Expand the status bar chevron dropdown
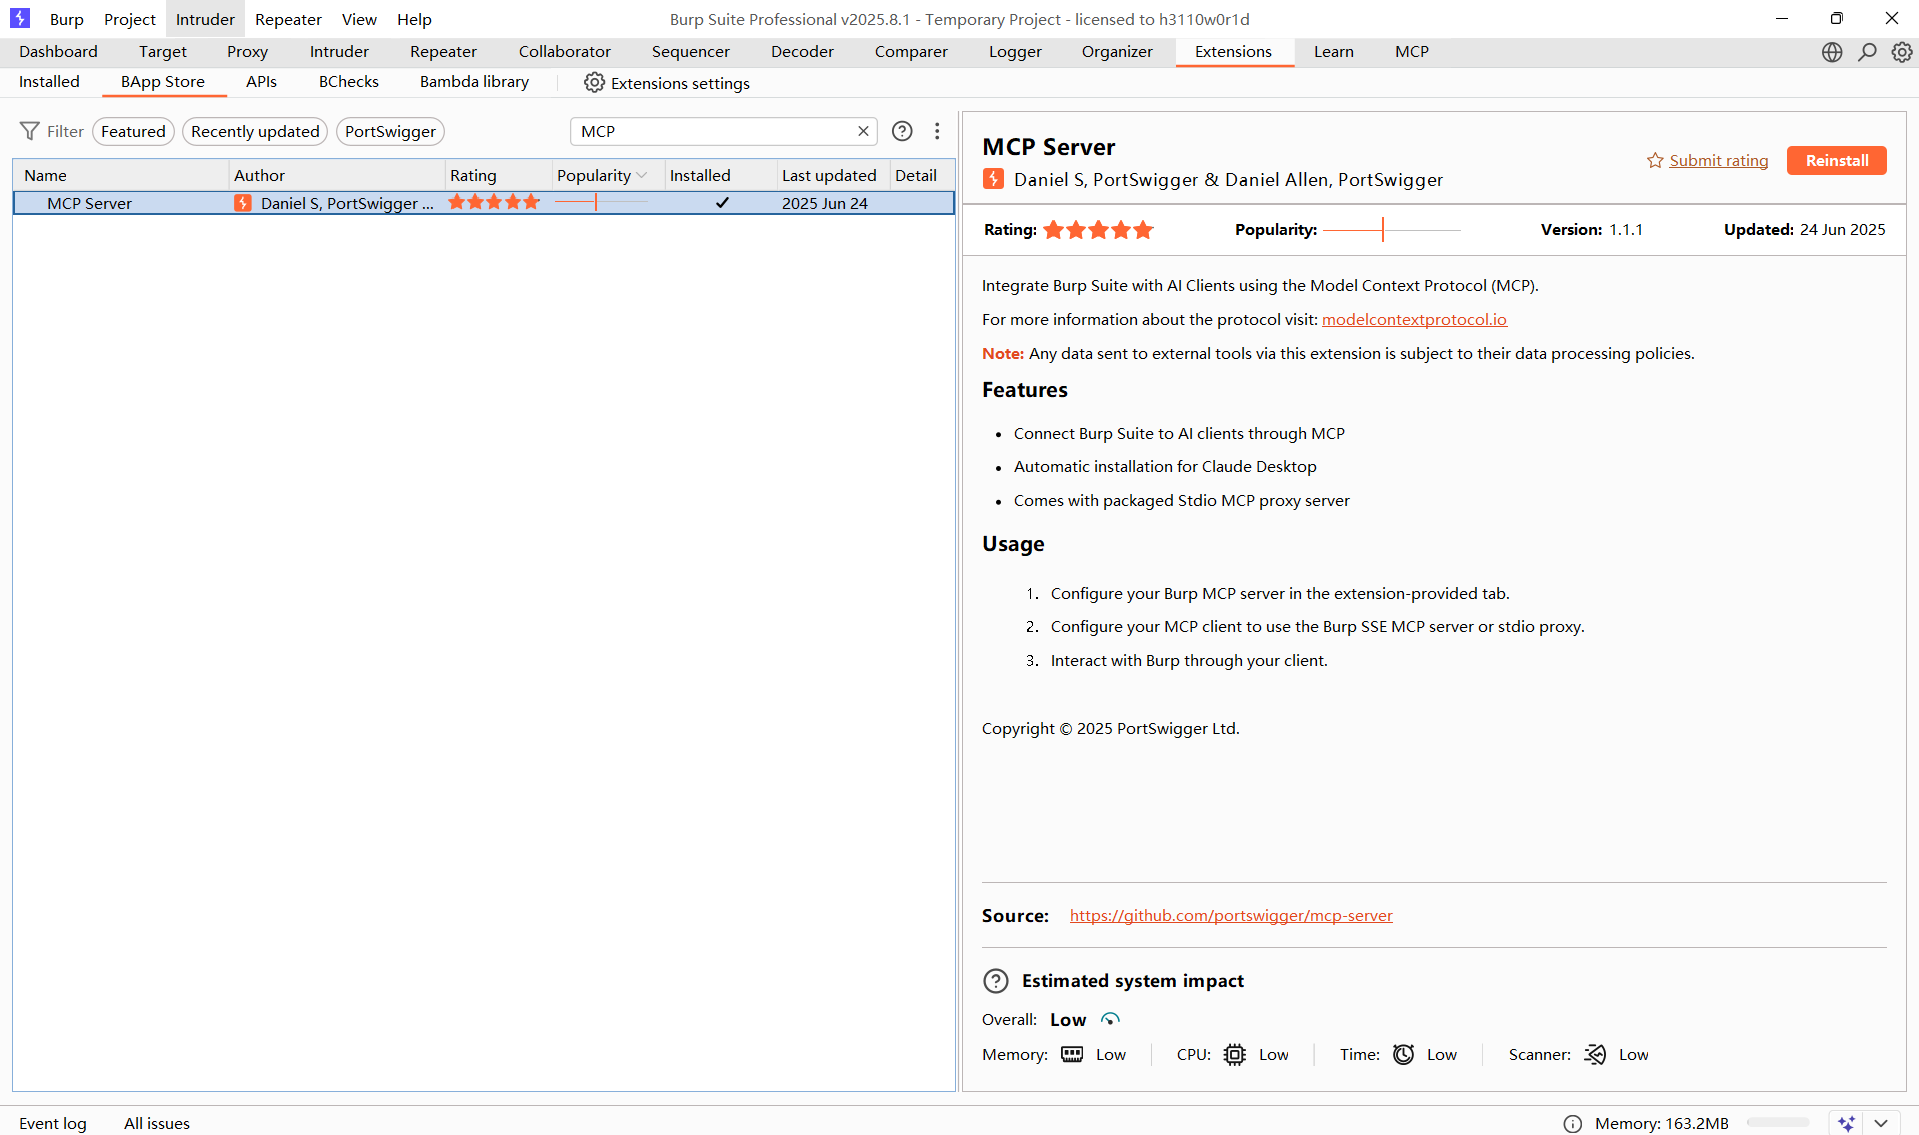This screenshot has height=1135, width=1919. [1881, 1123]
